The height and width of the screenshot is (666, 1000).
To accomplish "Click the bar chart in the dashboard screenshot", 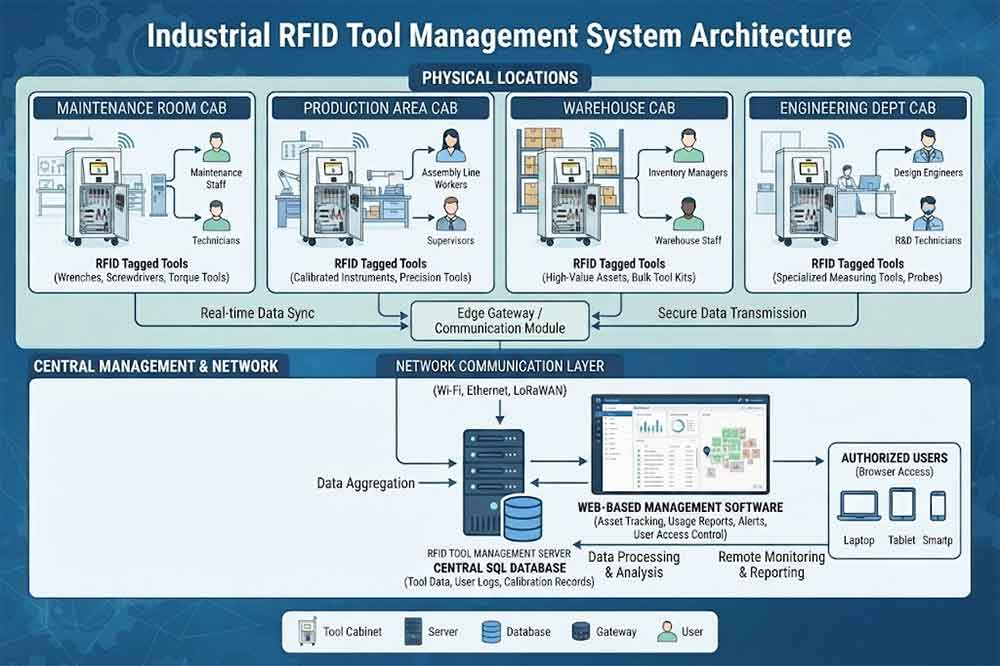I will click(651, 426).
